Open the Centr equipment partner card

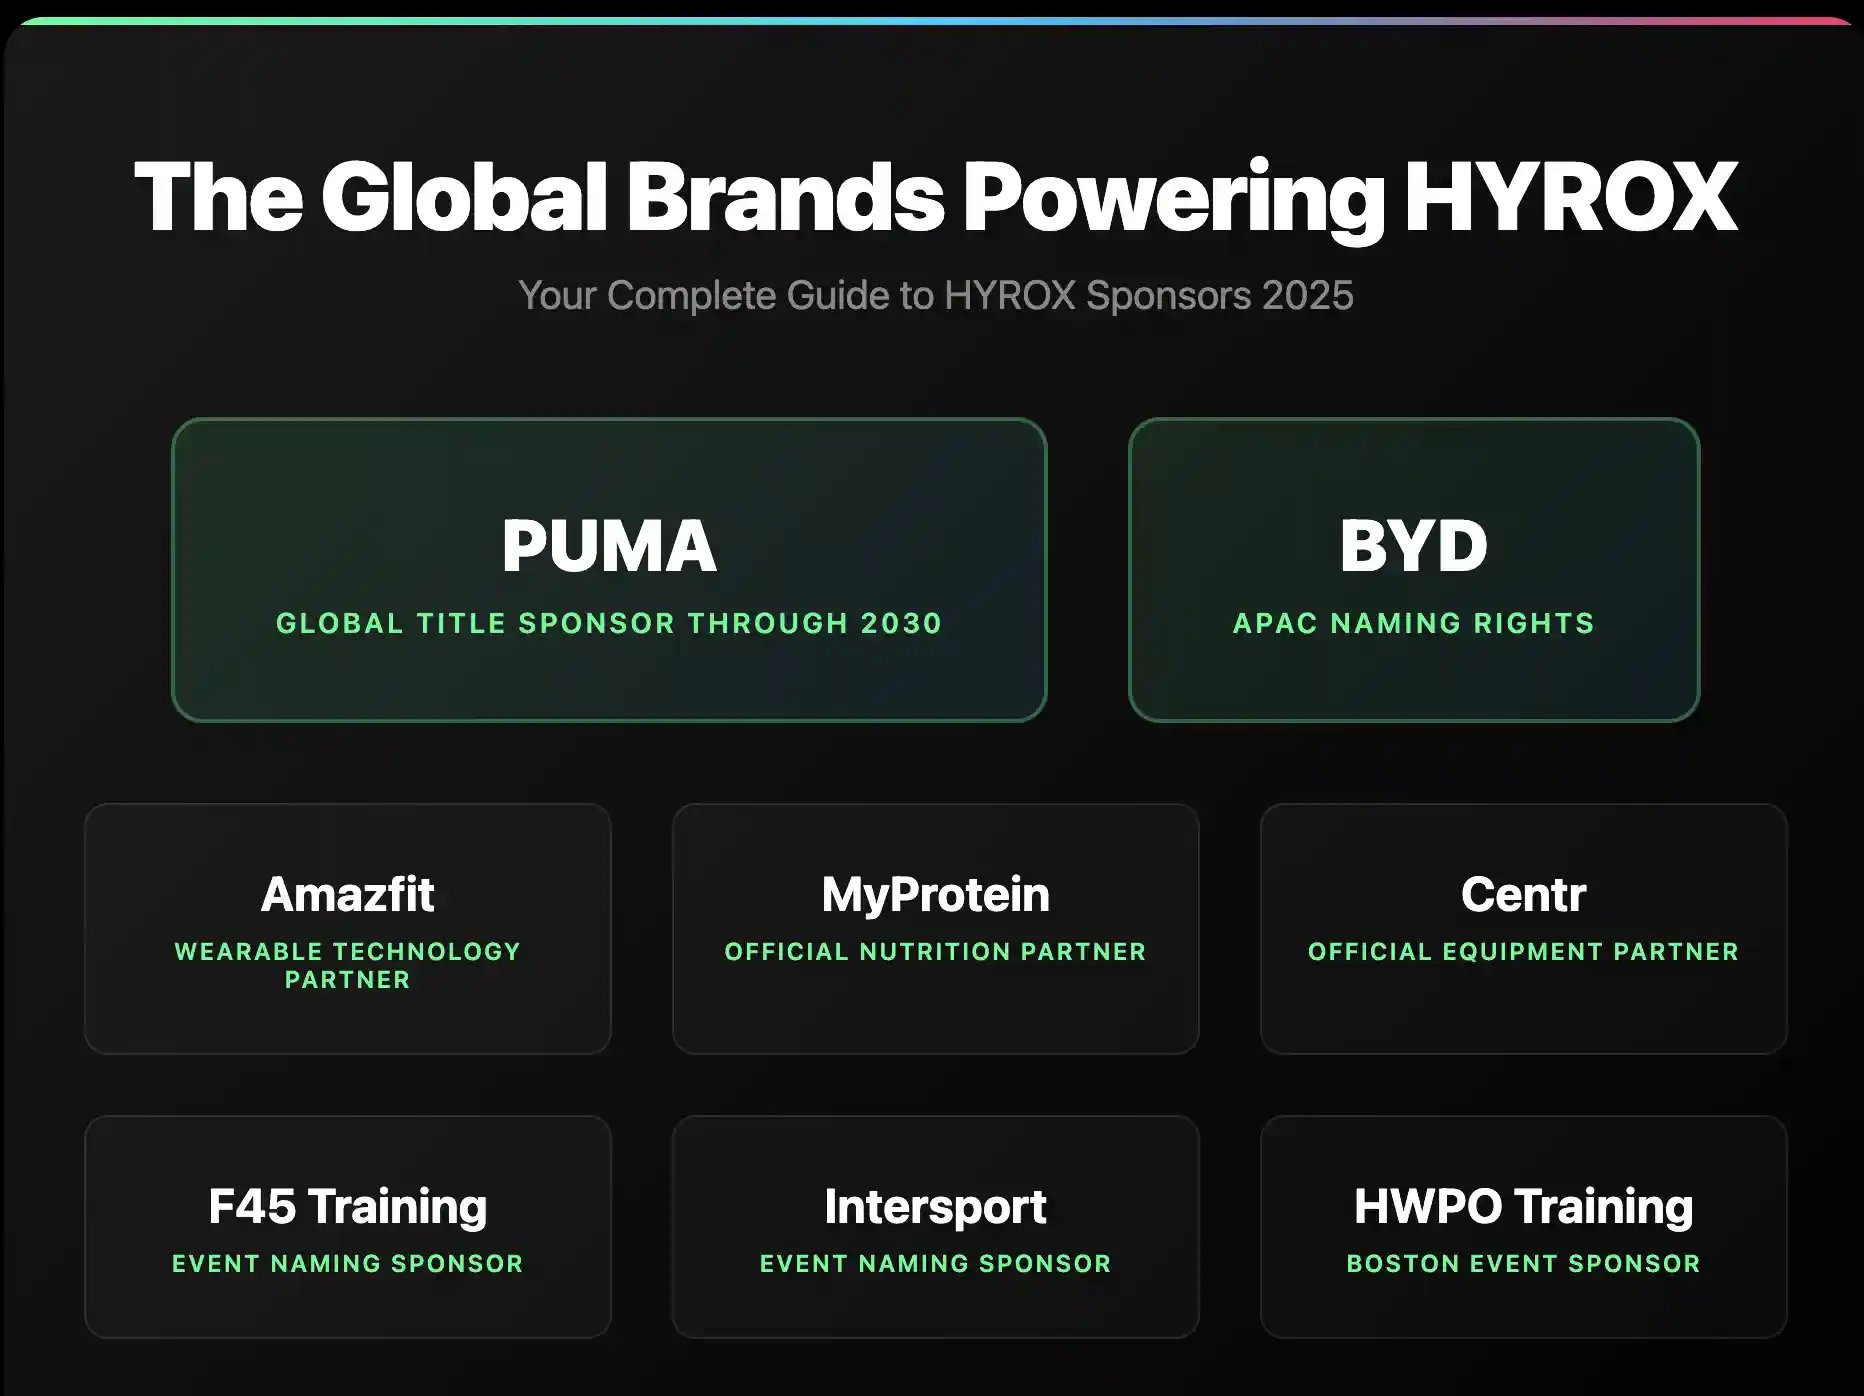pyautogui.click(x=1522, y=930)
